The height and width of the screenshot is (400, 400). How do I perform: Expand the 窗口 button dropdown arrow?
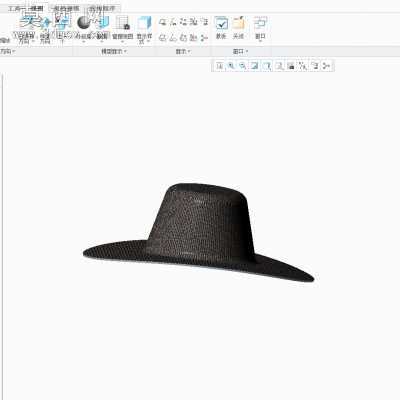click(x=260, y=42)
